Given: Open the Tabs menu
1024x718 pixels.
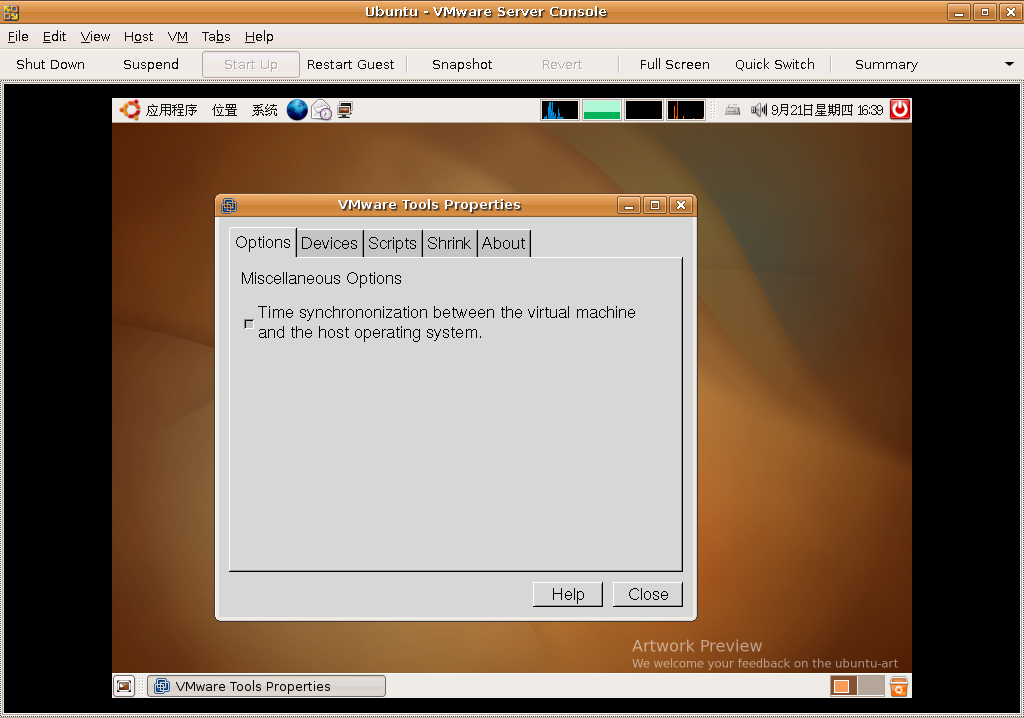Looking at the screenshot, I should [x=216, y=37].
